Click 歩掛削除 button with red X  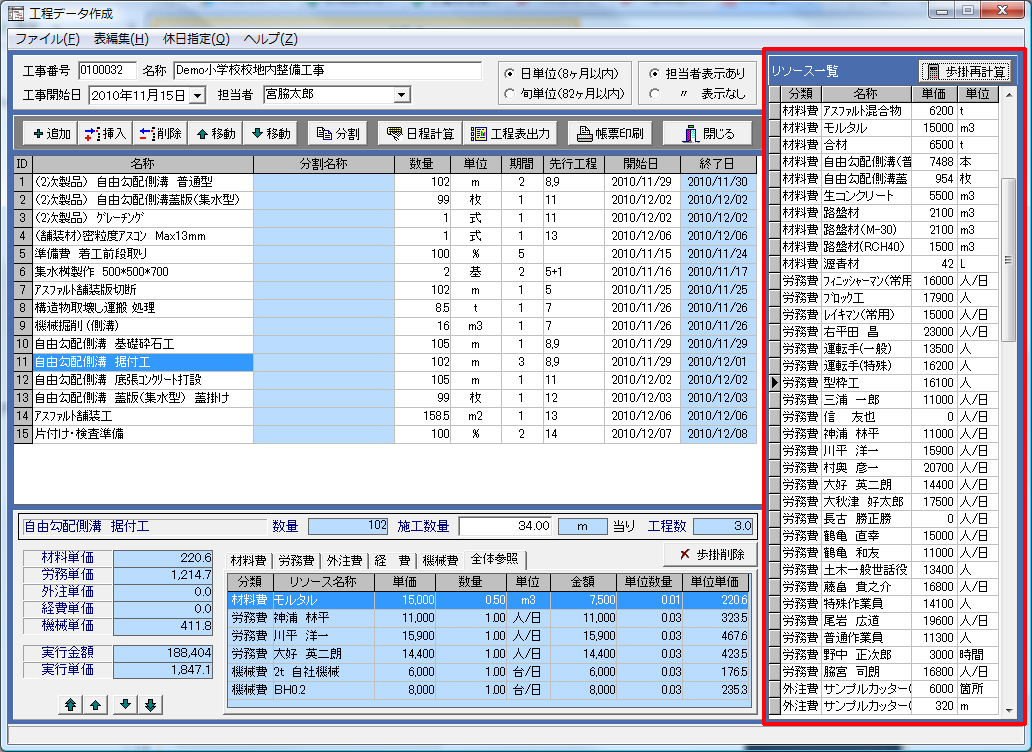[x=710, y=555]
